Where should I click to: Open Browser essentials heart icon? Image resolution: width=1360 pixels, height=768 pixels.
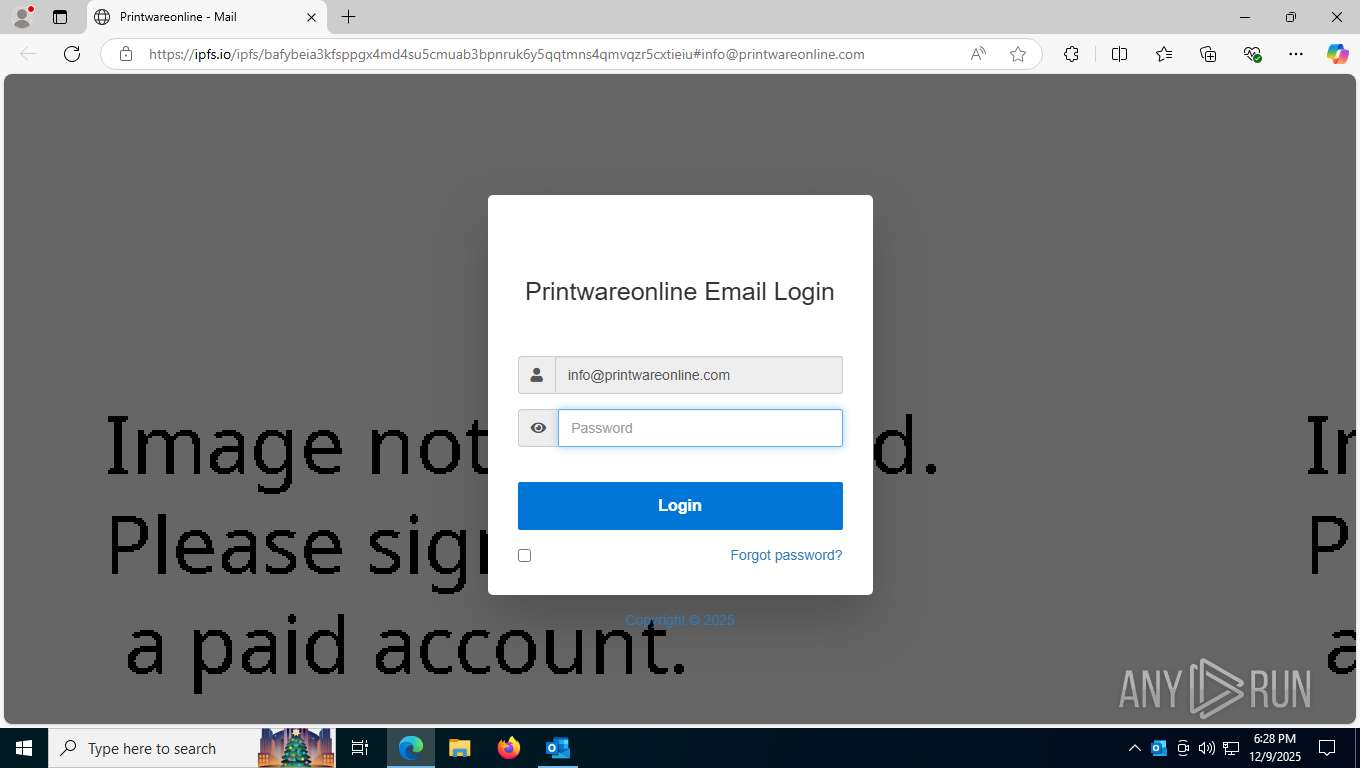pyautogui.click(x=1252, y=54)
